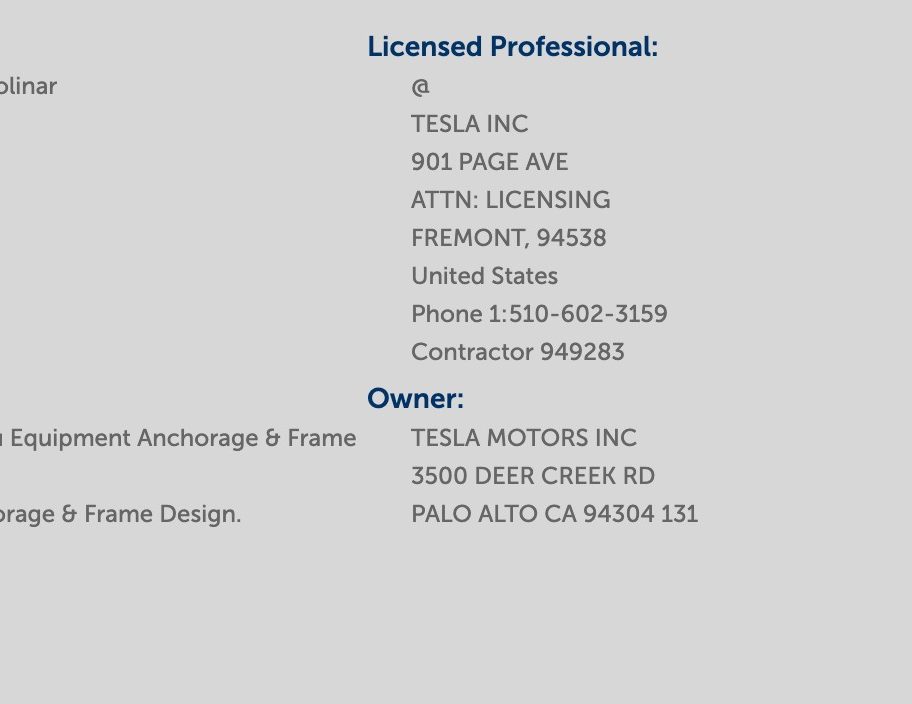Select the TESLA MOTORS INC owner name

pyautogui.click(x=523, y=438)
